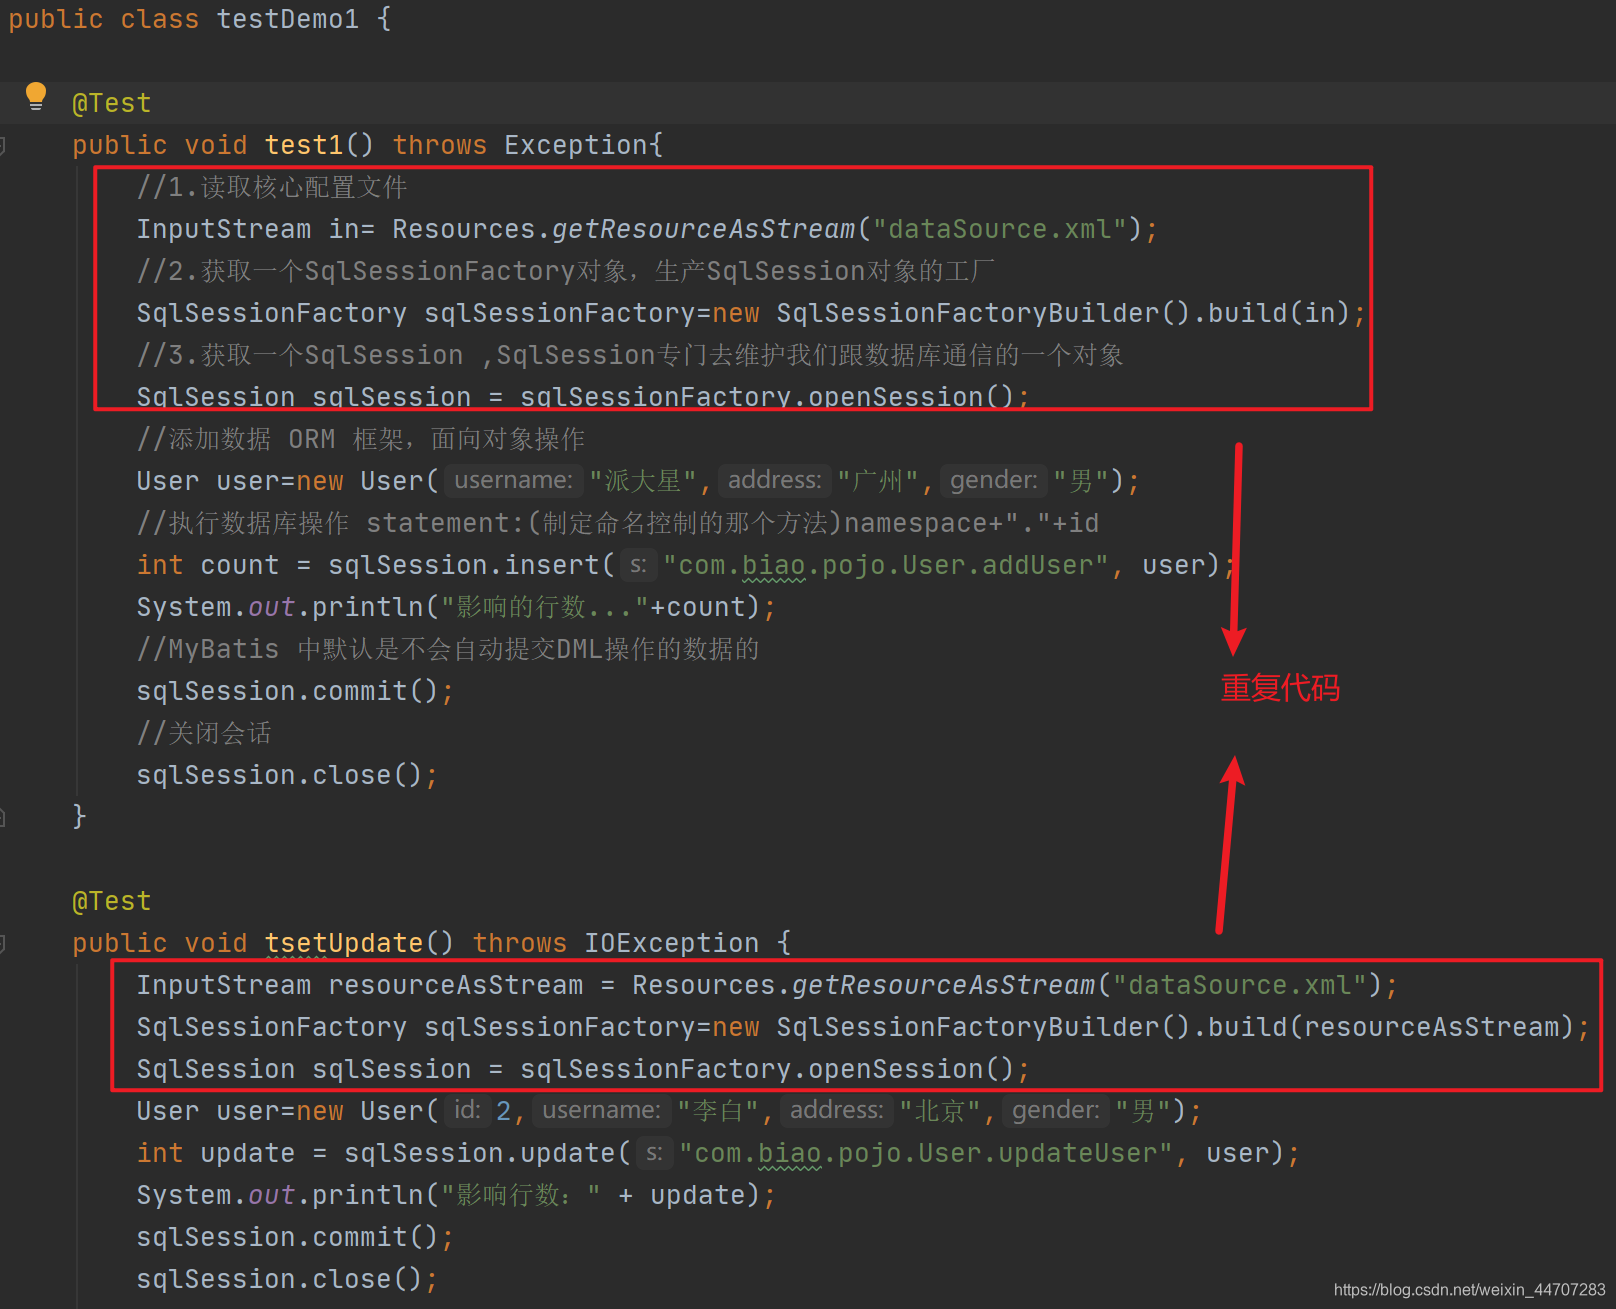The width and height of the screenshot is (1616, 1309).
Task: Click the tsetUpdate method name
Action: (344, 943)
